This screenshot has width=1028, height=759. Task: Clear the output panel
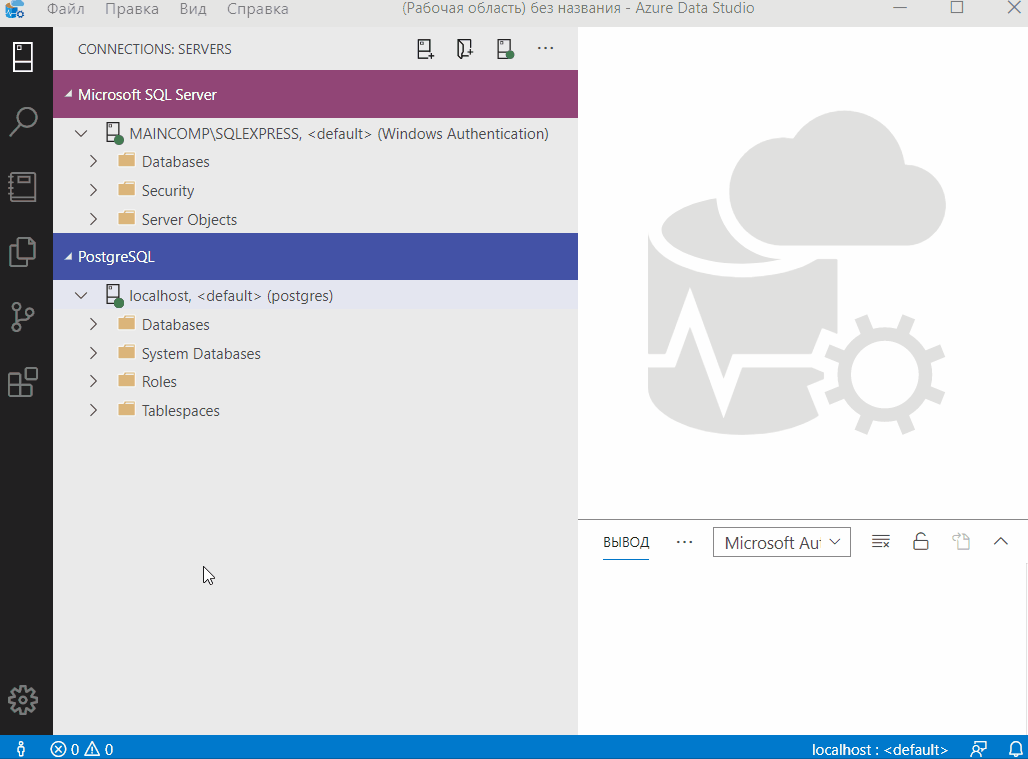point(881,542)
